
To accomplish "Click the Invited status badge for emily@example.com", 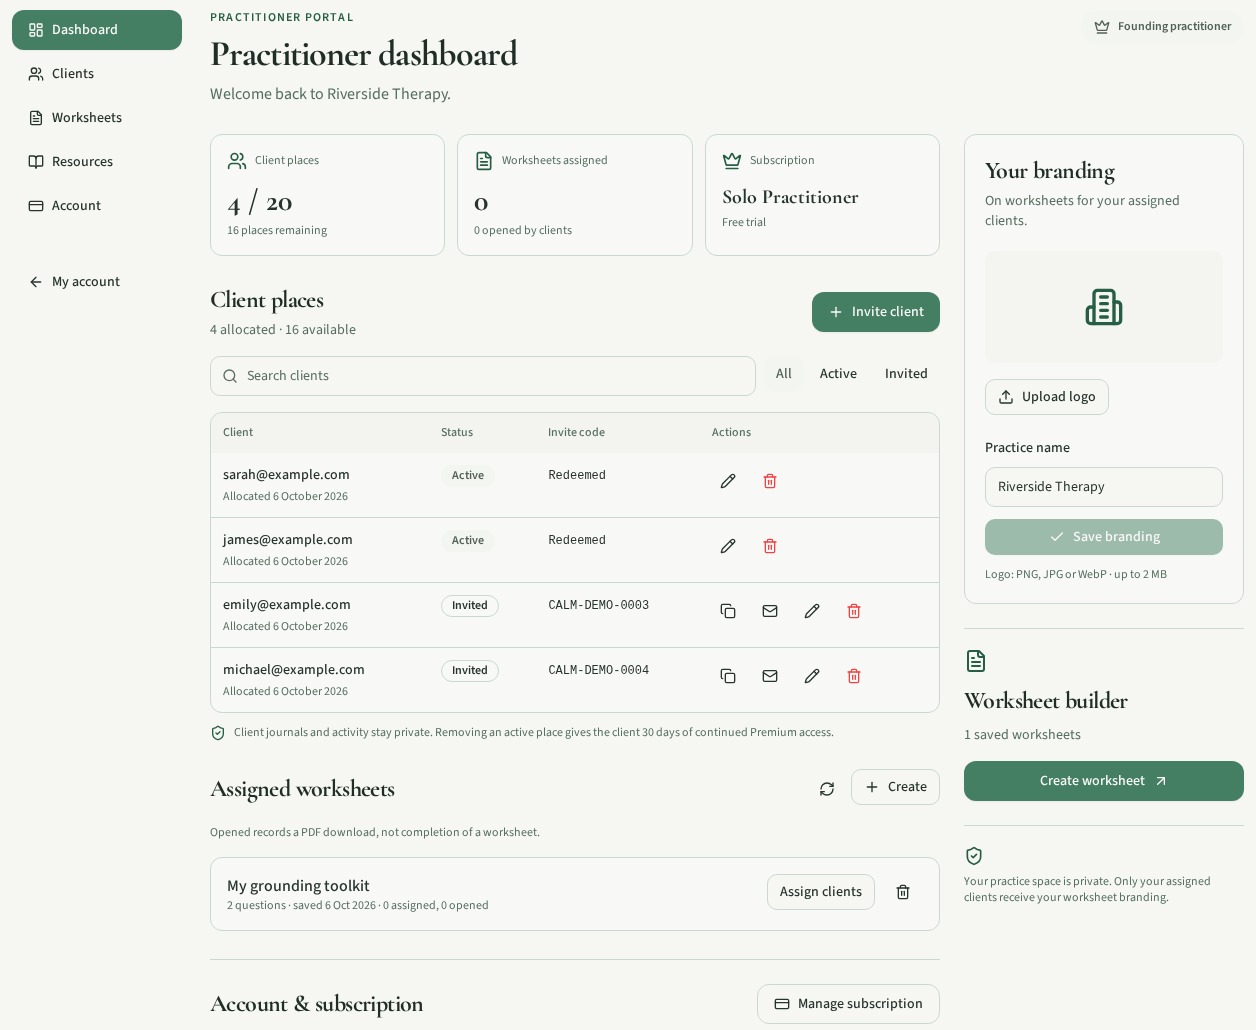I will (470, 606).
